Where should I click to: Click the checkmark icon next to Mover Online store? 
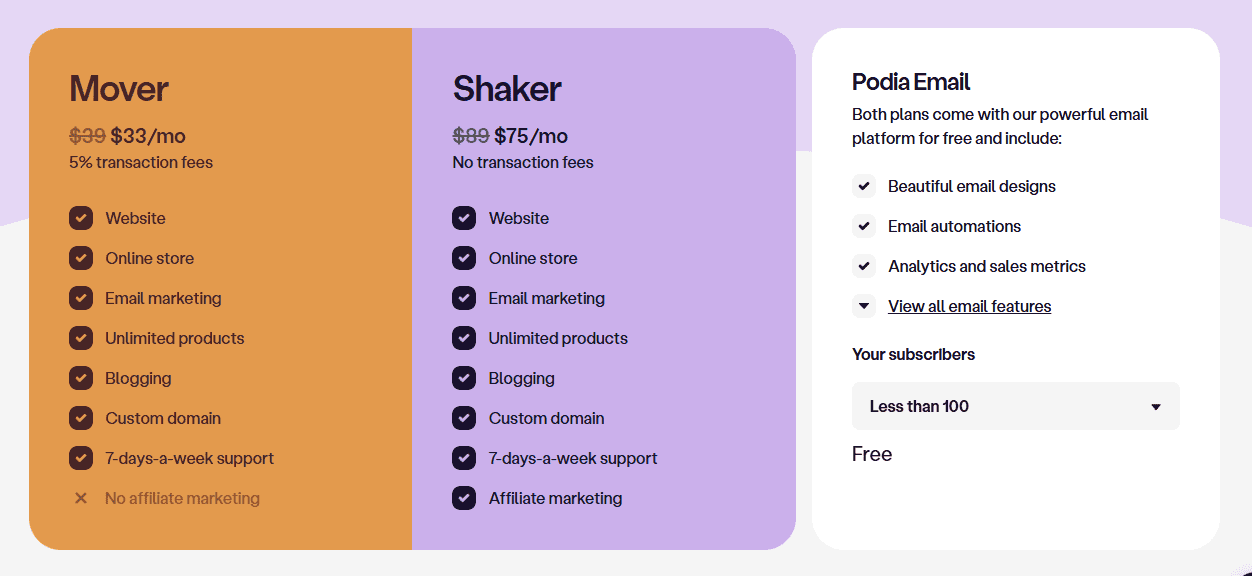[81, 258]
